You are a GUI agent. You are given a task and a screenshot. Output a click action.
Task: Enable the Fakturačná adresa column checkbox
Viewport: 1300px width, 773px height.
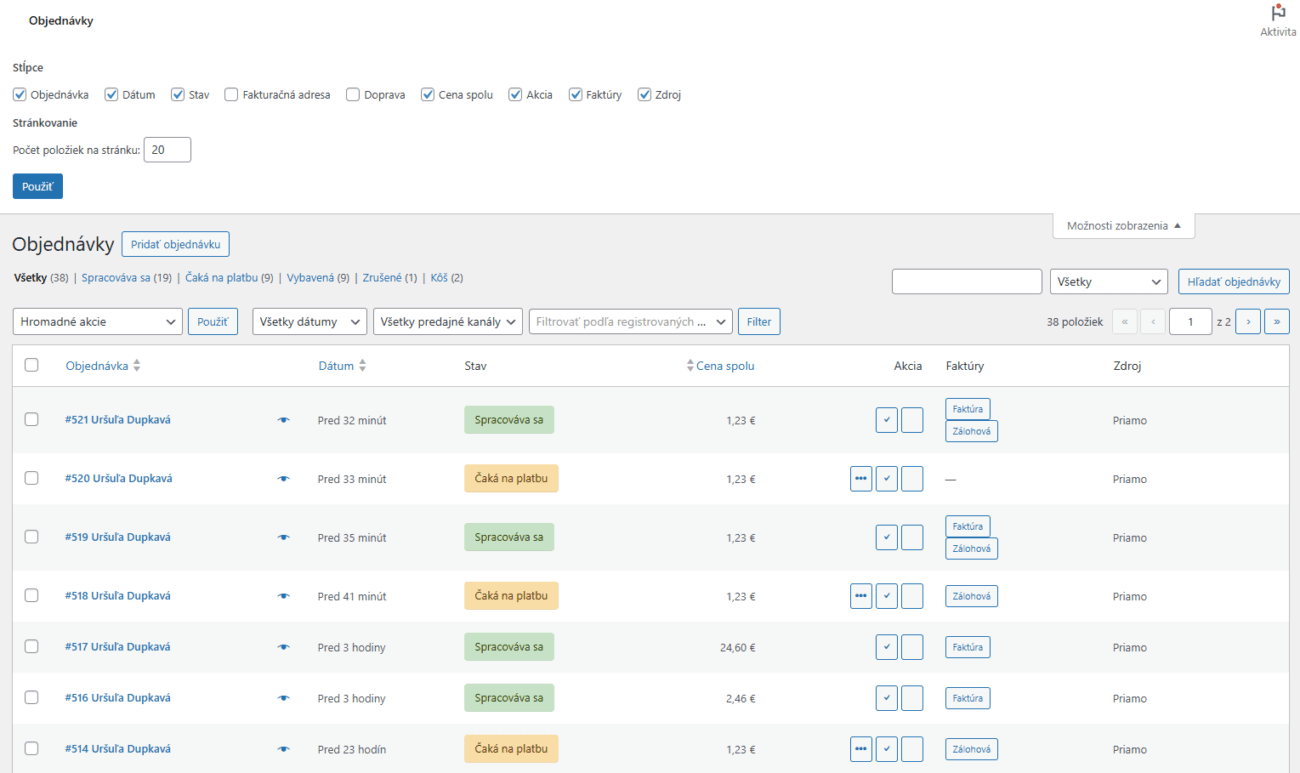[232, 95]
